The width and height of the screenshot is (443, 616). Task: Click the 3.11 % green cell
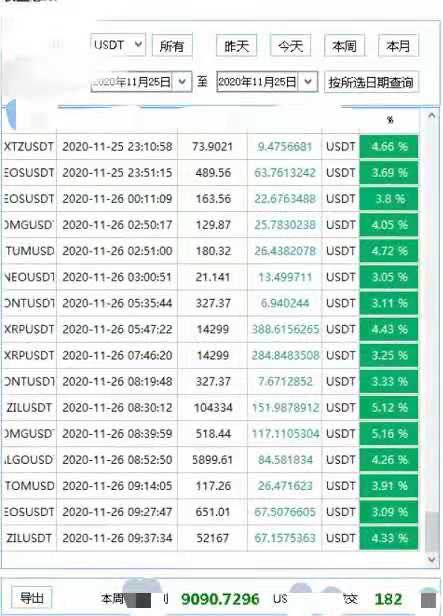tap(389, 303)
